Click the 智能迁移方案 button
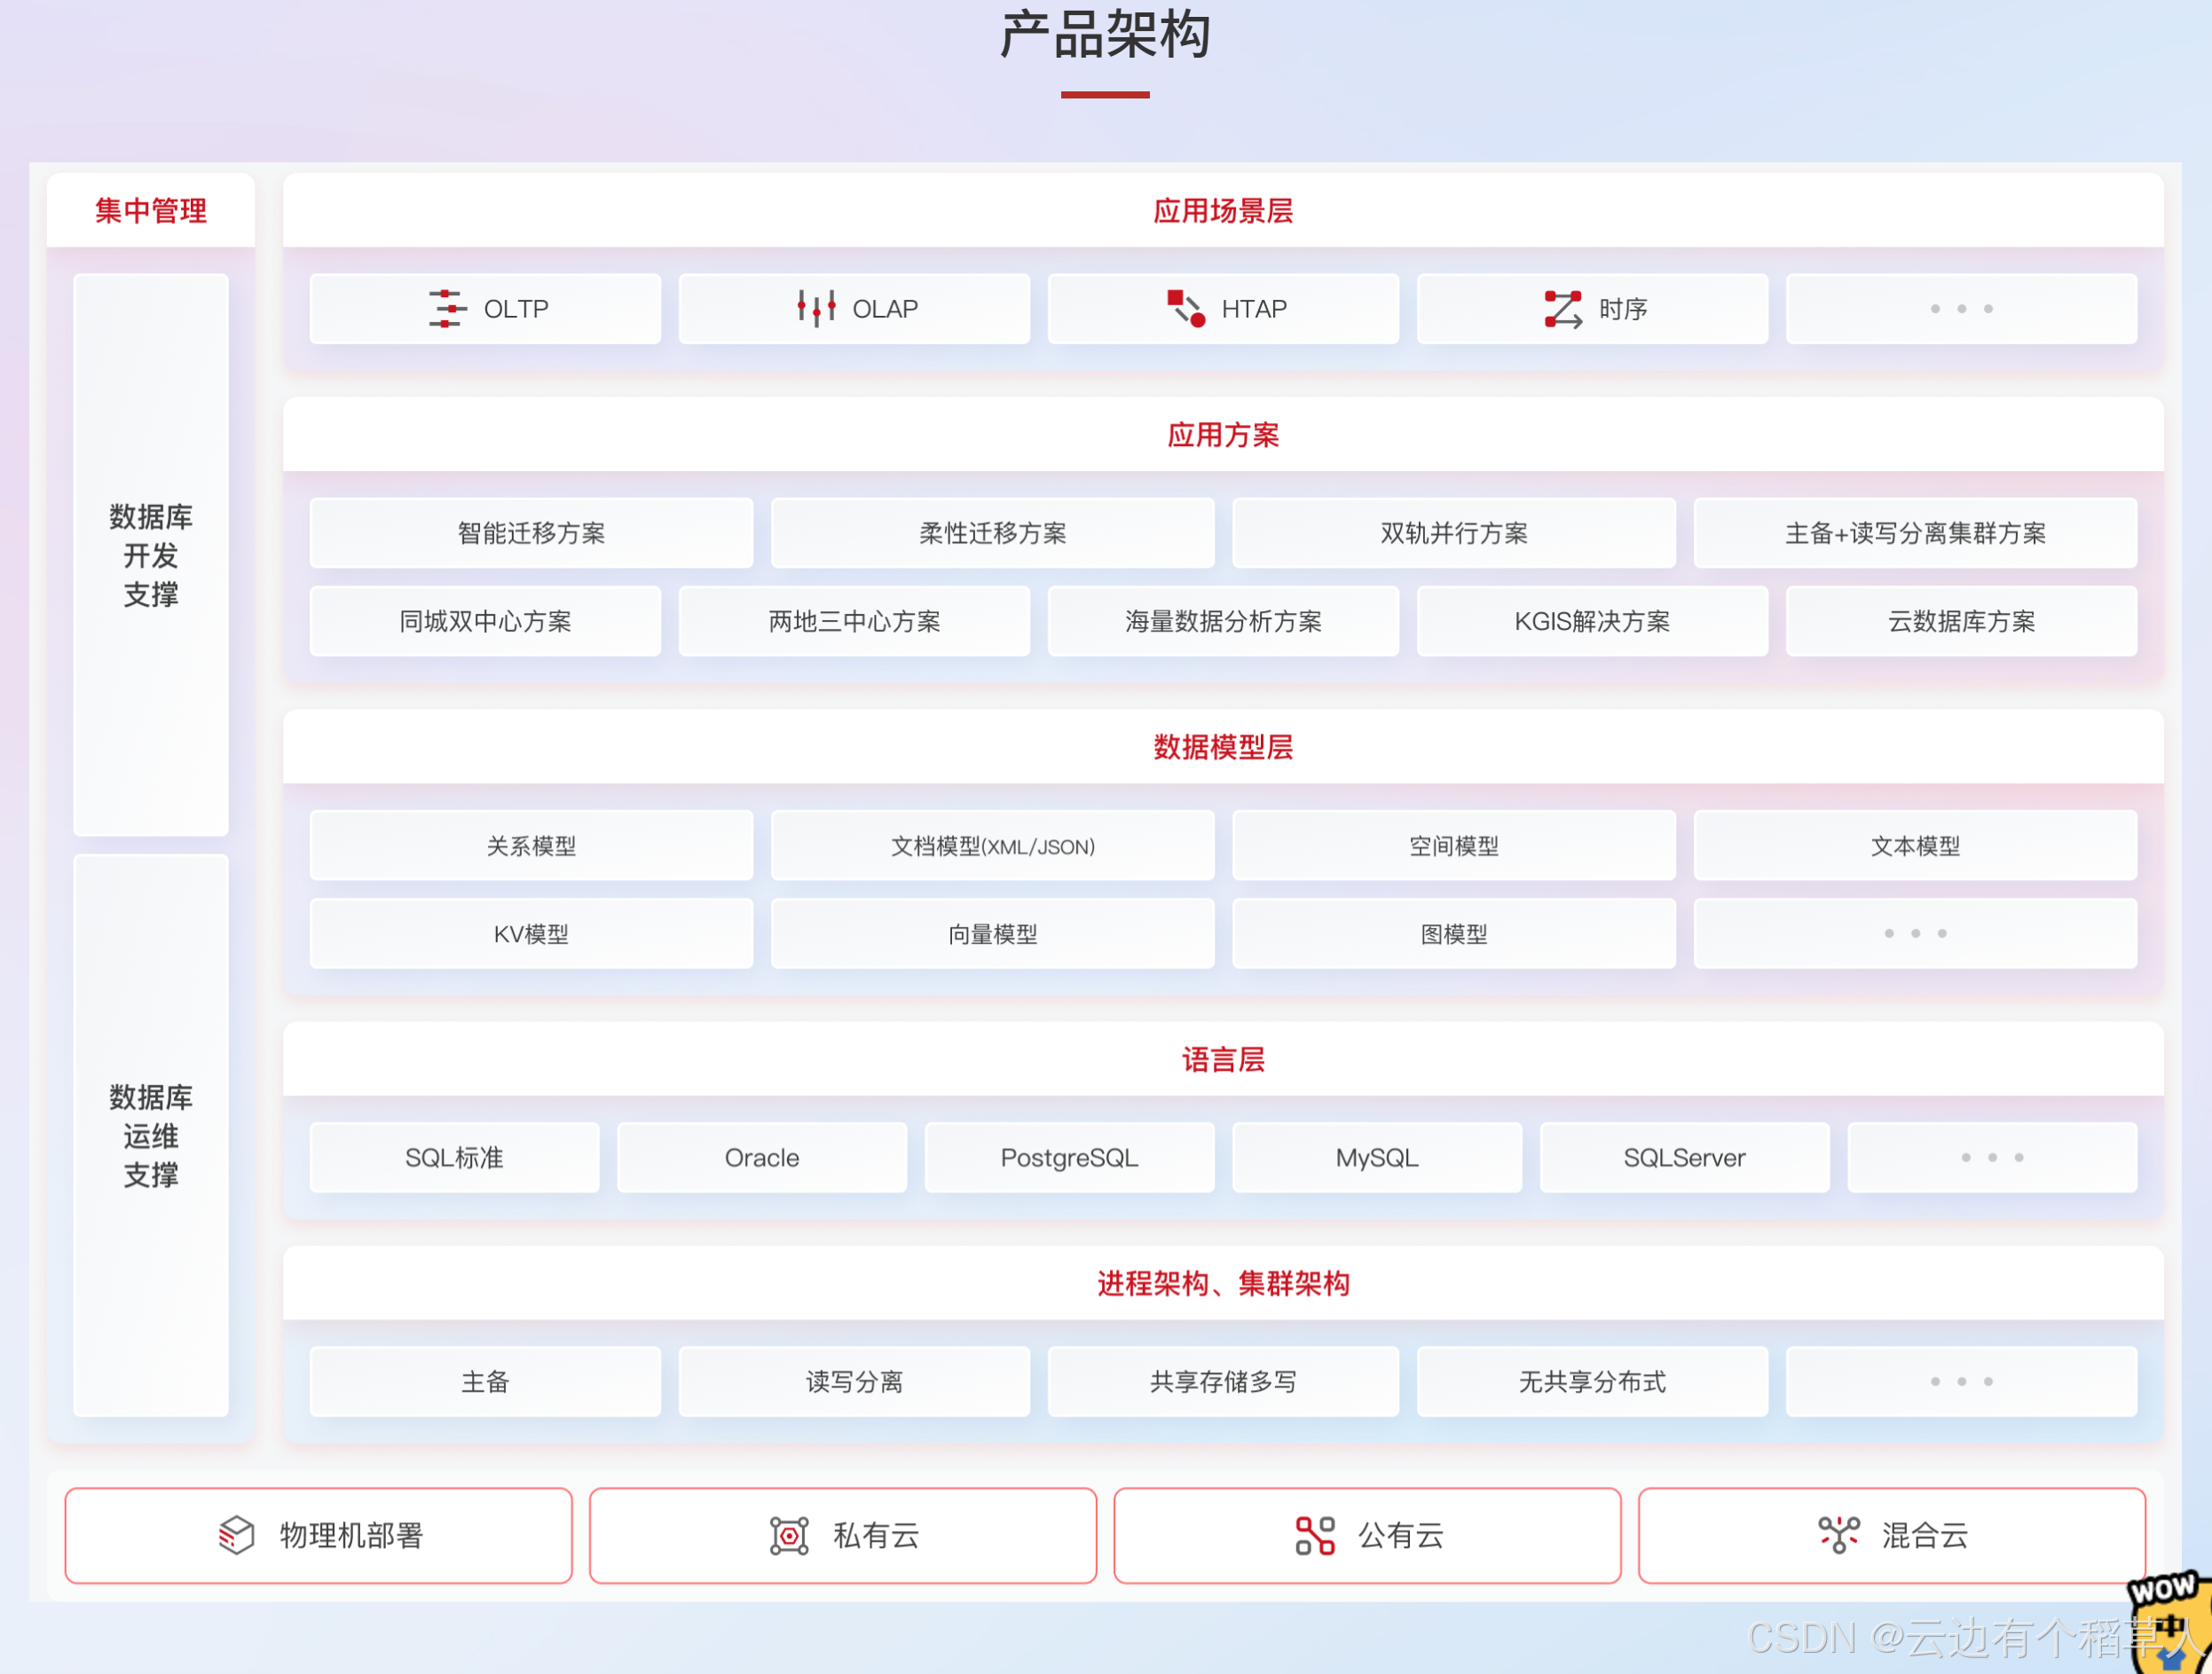 (531, 533)
